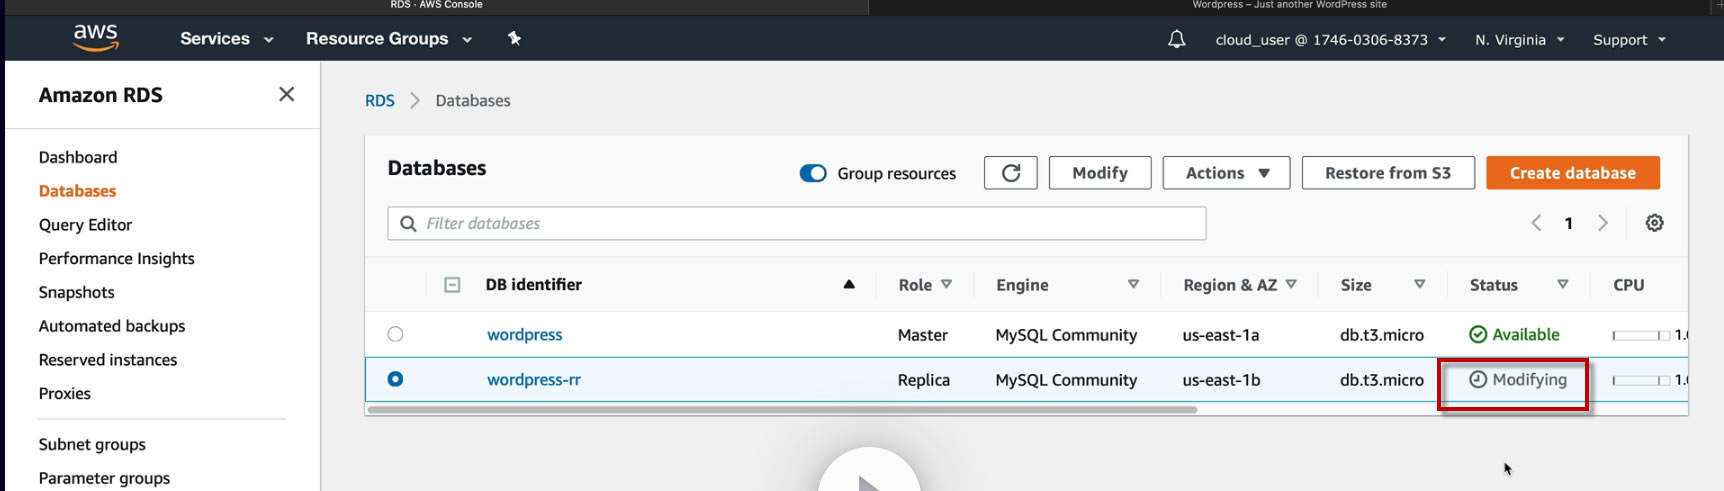Image resolution: width=1724 pixels, height=491 pixels.
Task: Select the wordpress-rr replica radio button
Action: coord(396,379)
